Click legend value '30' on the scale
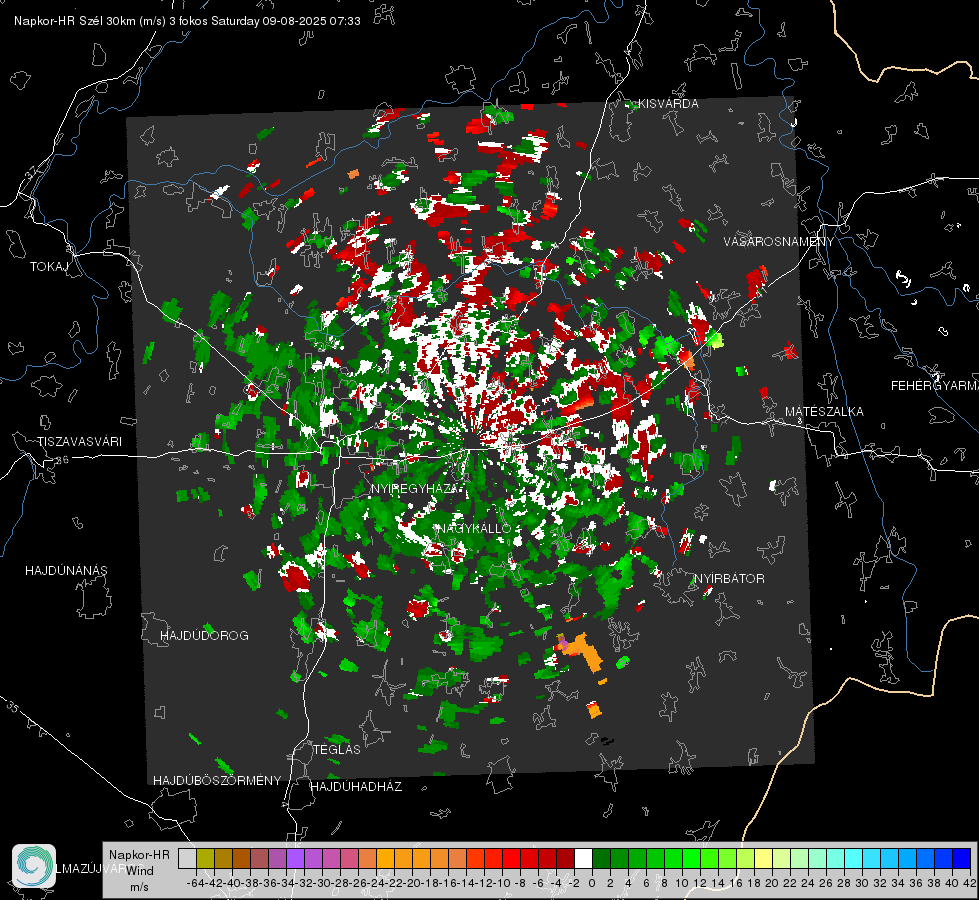The width and height of the screenshot is (979, 900). tap(862, 883)
